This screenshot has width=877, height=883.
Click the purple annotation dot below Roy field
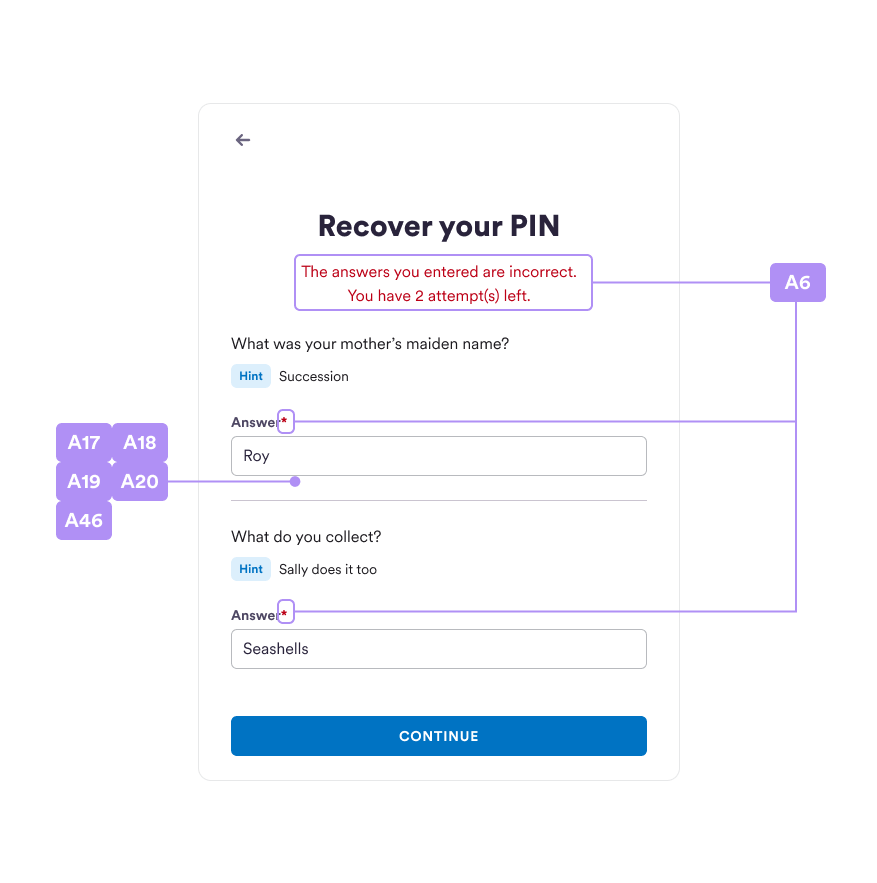pos(295,481)
